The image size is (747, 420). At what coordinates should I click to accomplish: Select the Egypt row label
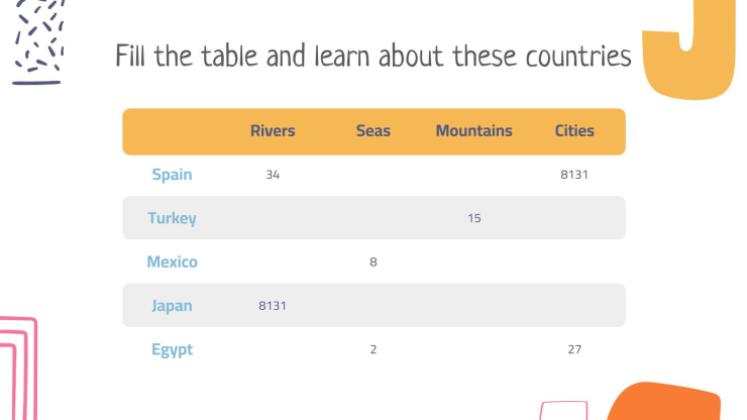172,350
